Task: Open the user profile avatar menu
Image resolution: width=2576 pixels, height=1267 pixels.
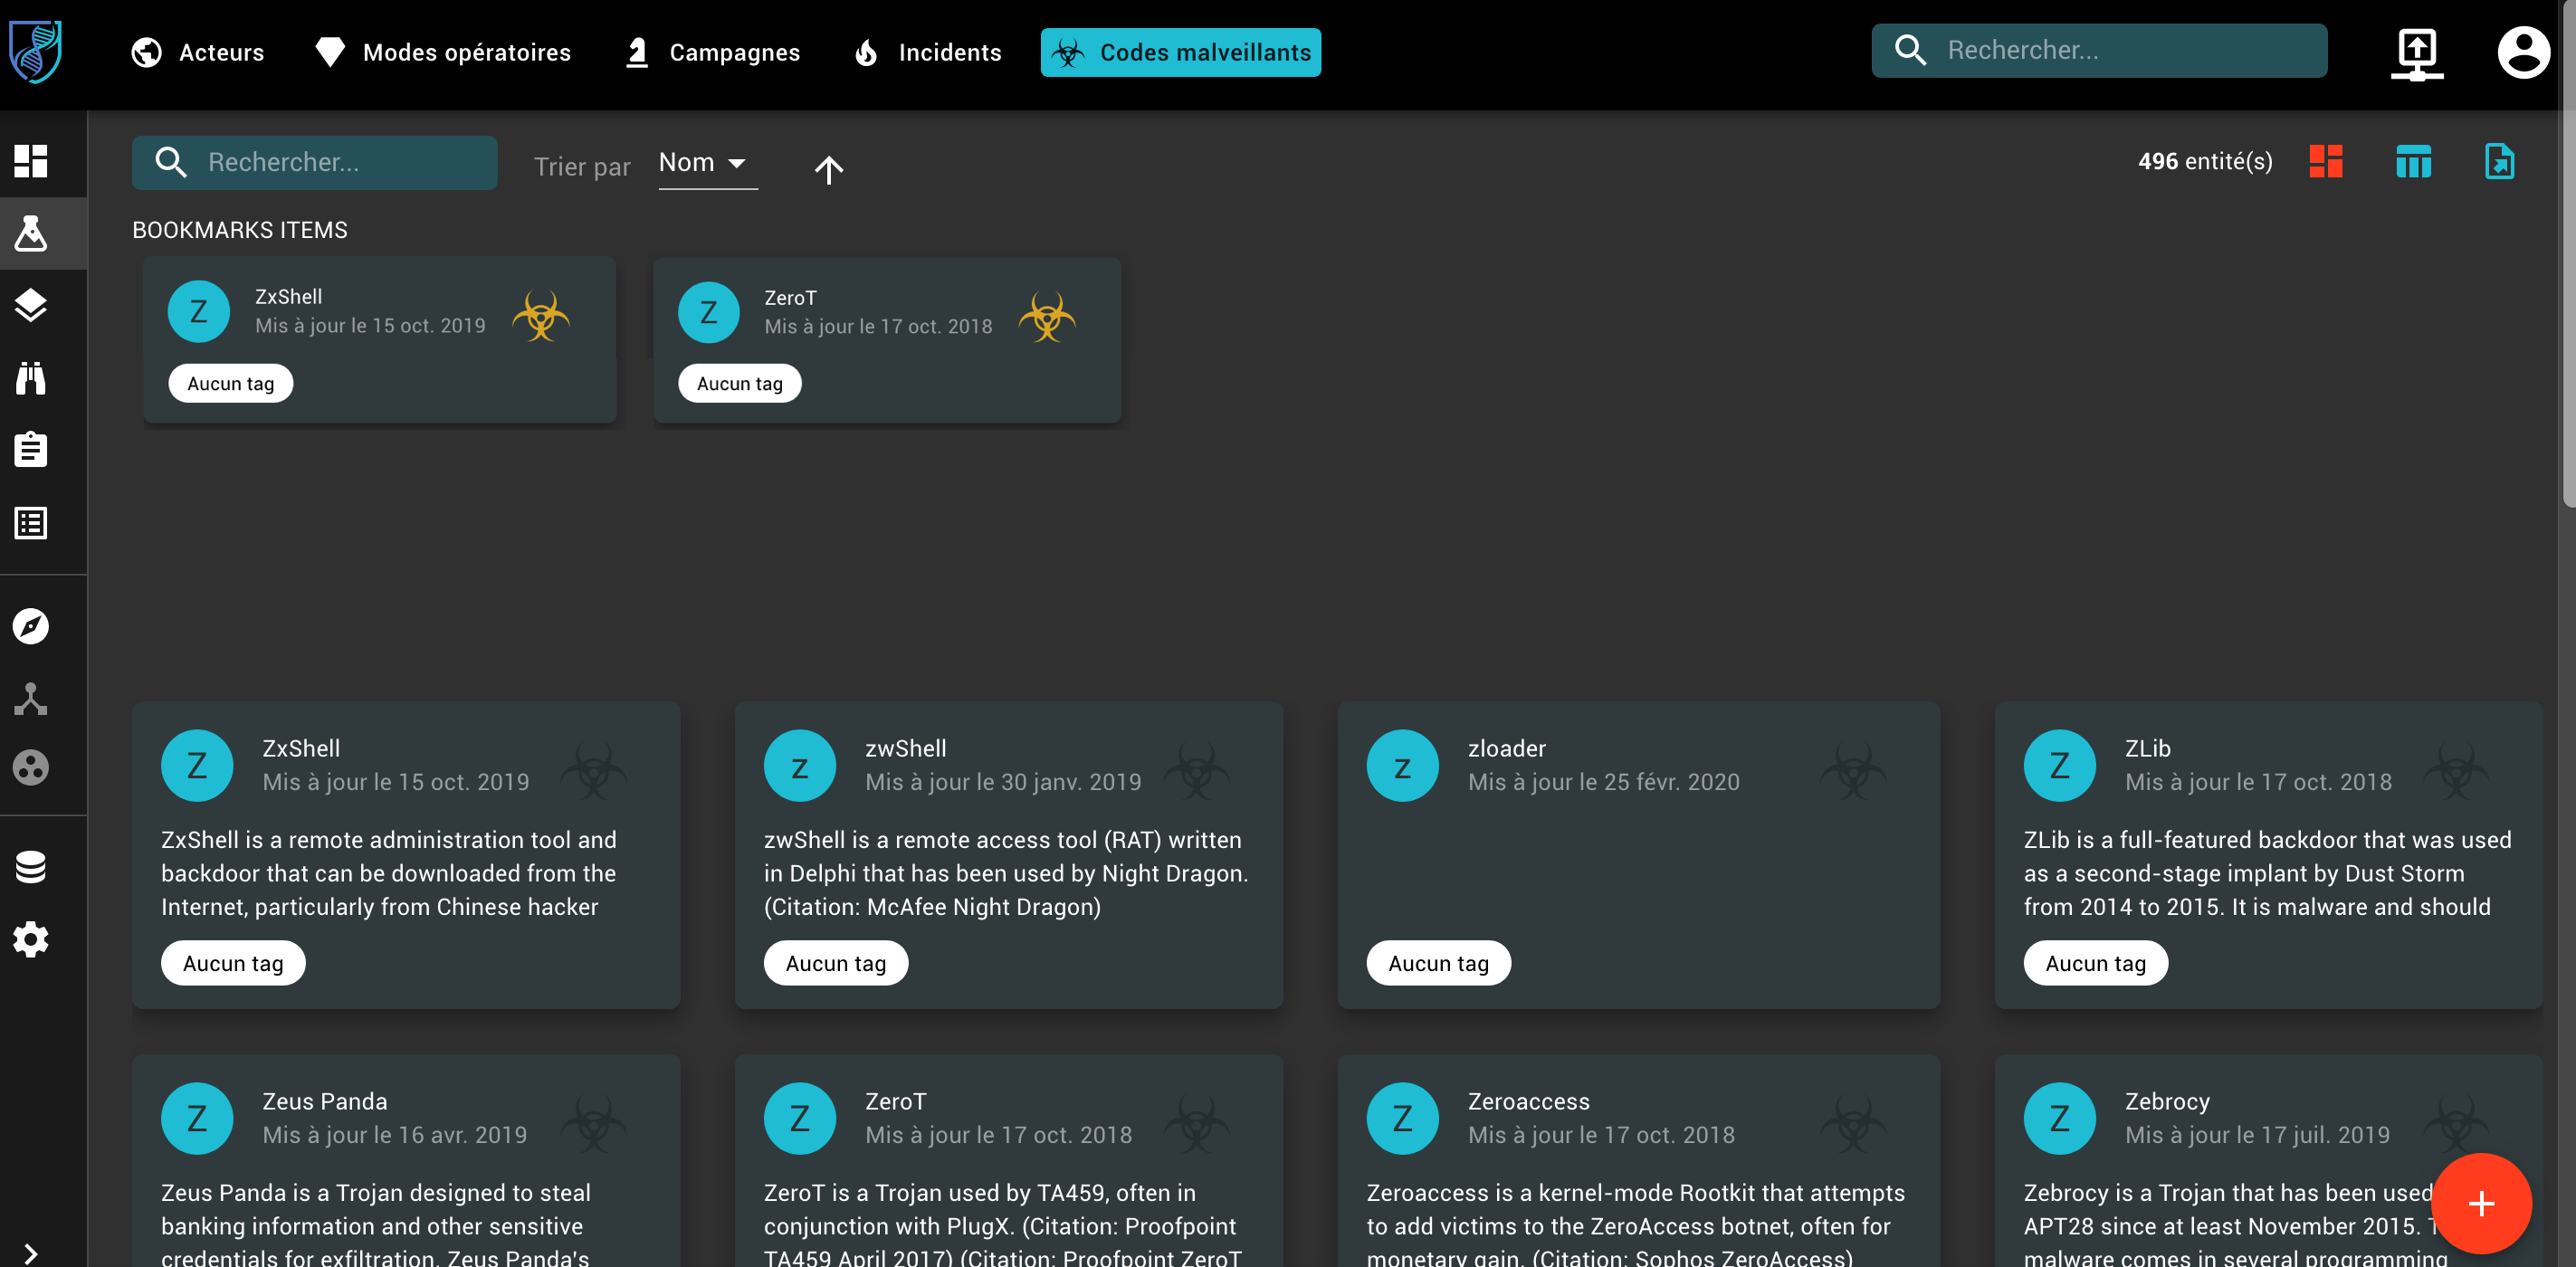Action: (x=2523, y=52)
